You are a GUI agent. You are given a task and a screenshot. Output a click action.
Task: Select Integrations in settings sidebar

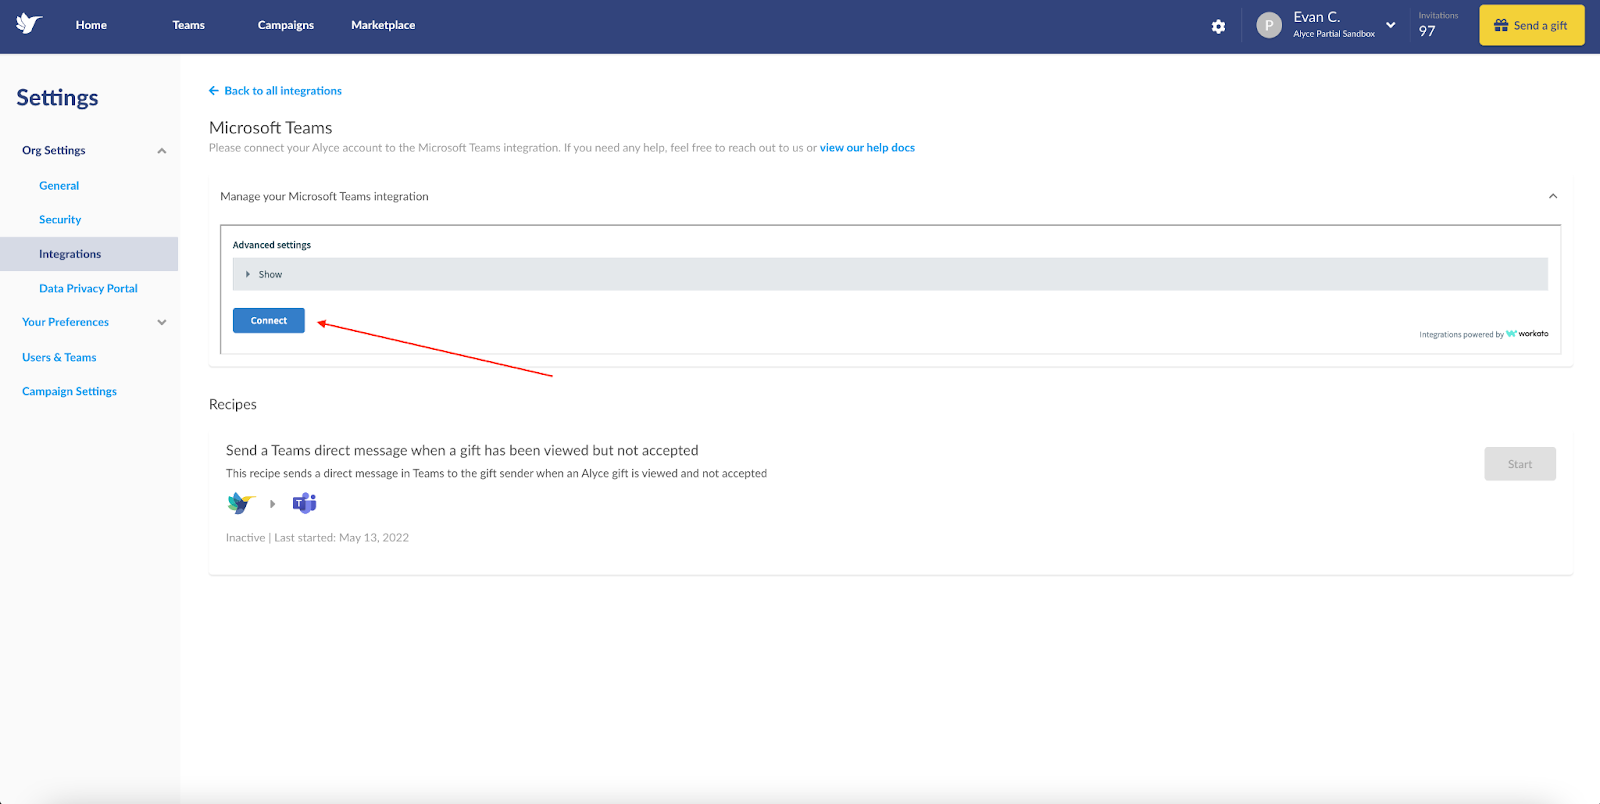pyautogui.click(x=89, y=254)
